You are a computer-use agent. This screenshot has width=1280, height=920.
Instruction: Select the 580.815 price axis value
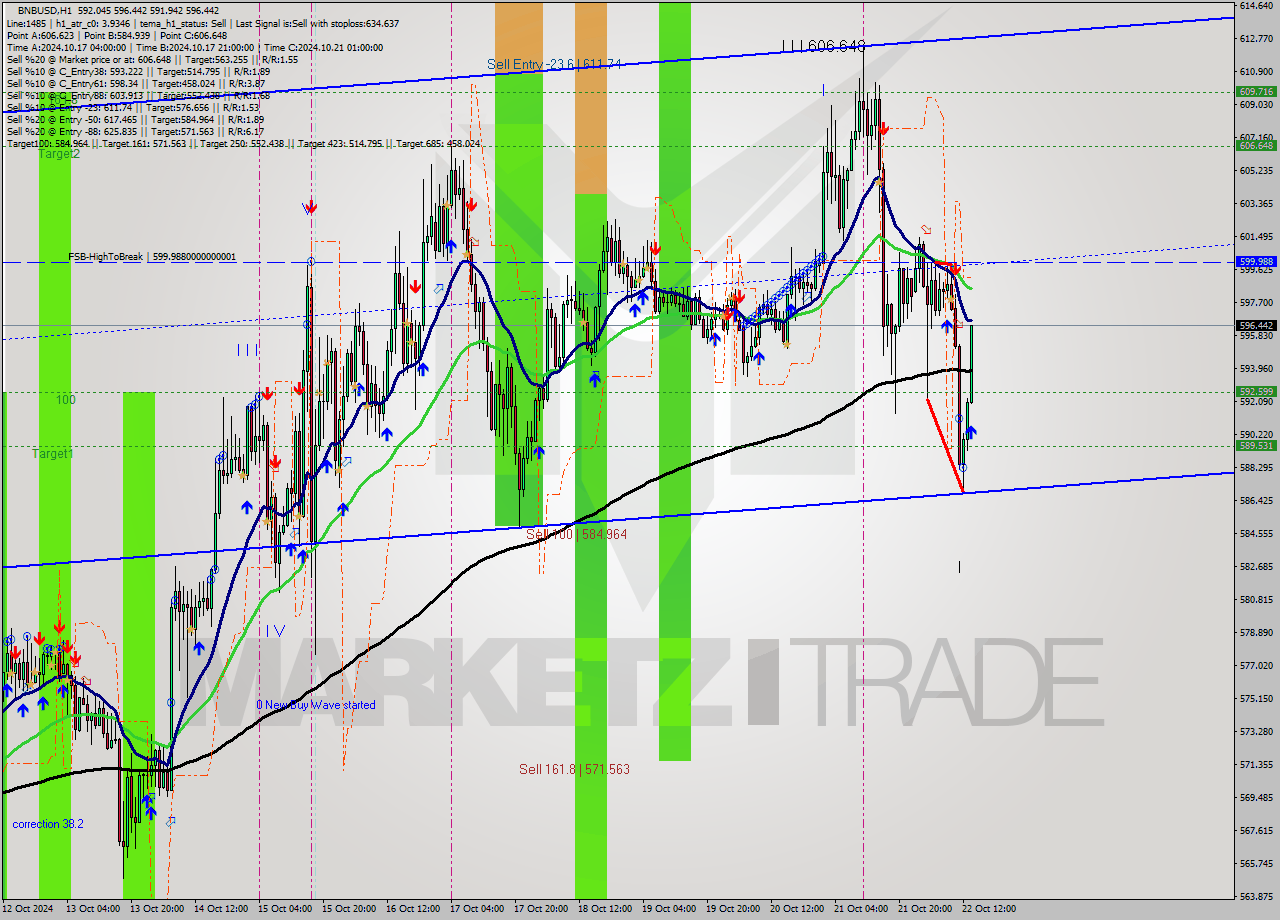click(1256, 599)
